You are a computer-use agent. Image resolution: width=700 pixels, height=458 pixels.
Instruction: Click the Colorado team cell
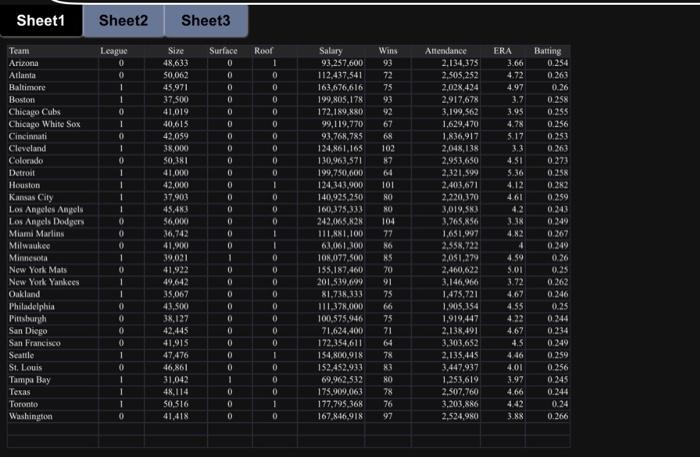[53, 160]
